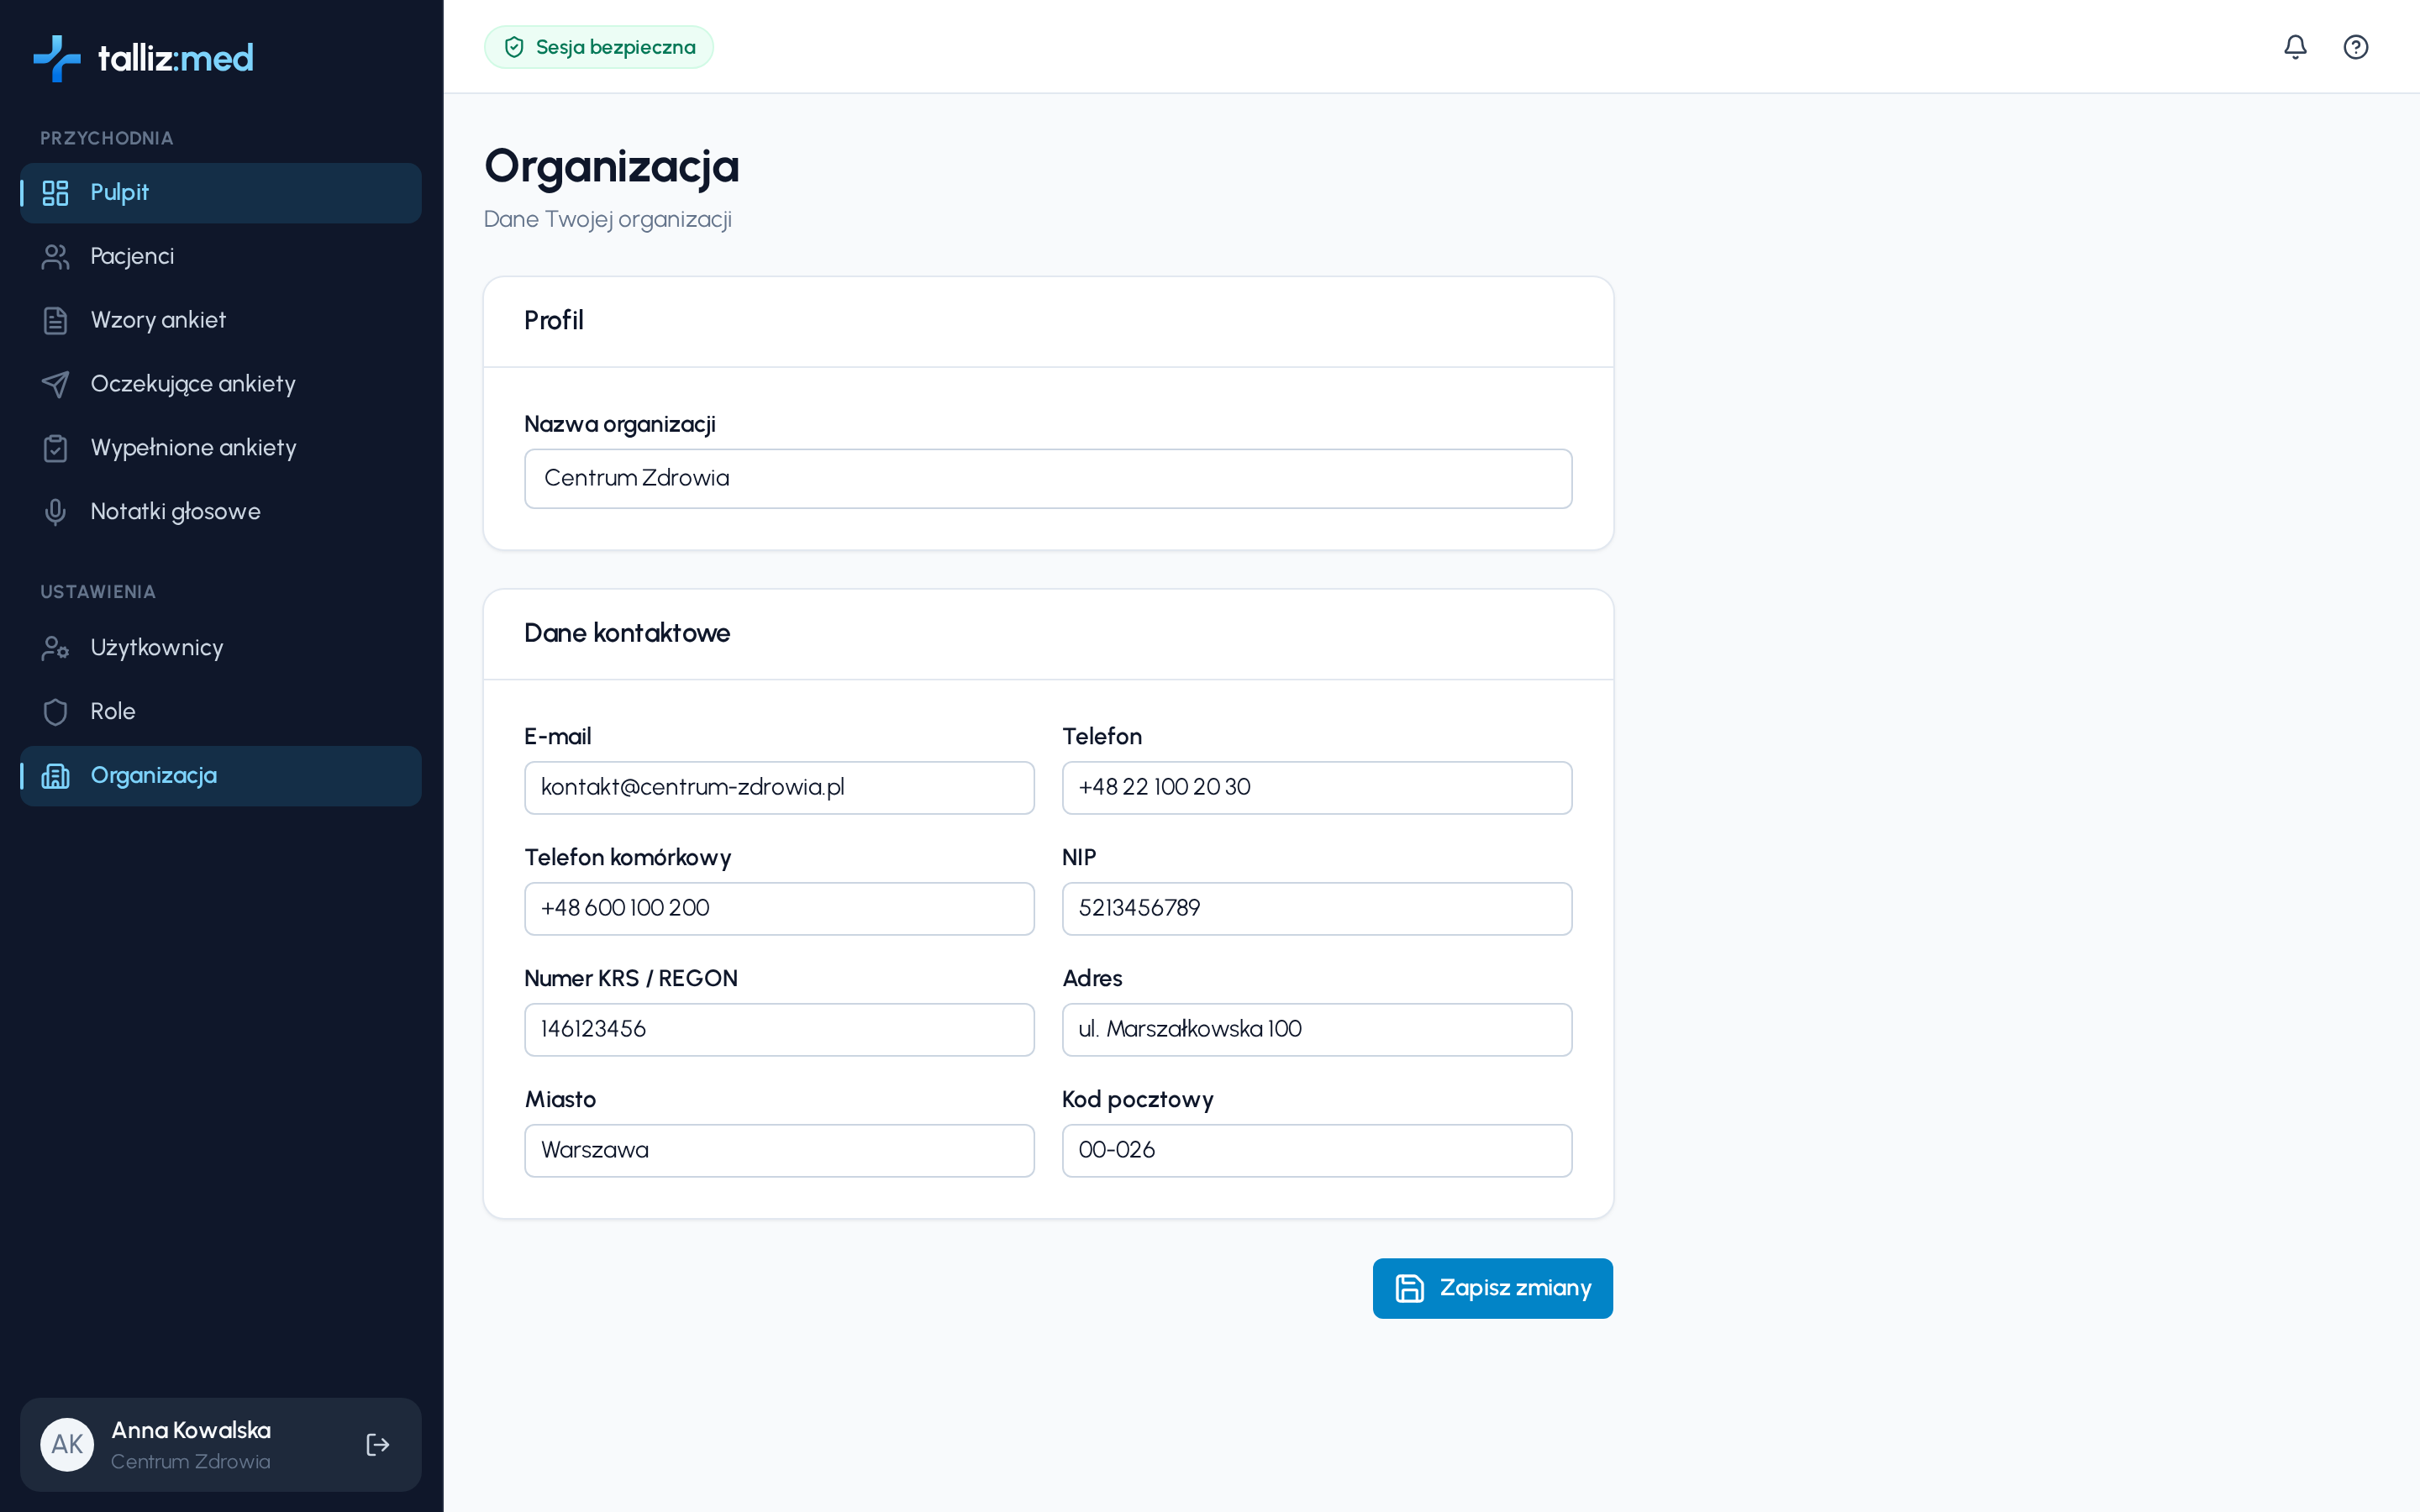Viewport: 2420px width, 1512px height.
Task: Click the Profil card heading
Action: 554,320
